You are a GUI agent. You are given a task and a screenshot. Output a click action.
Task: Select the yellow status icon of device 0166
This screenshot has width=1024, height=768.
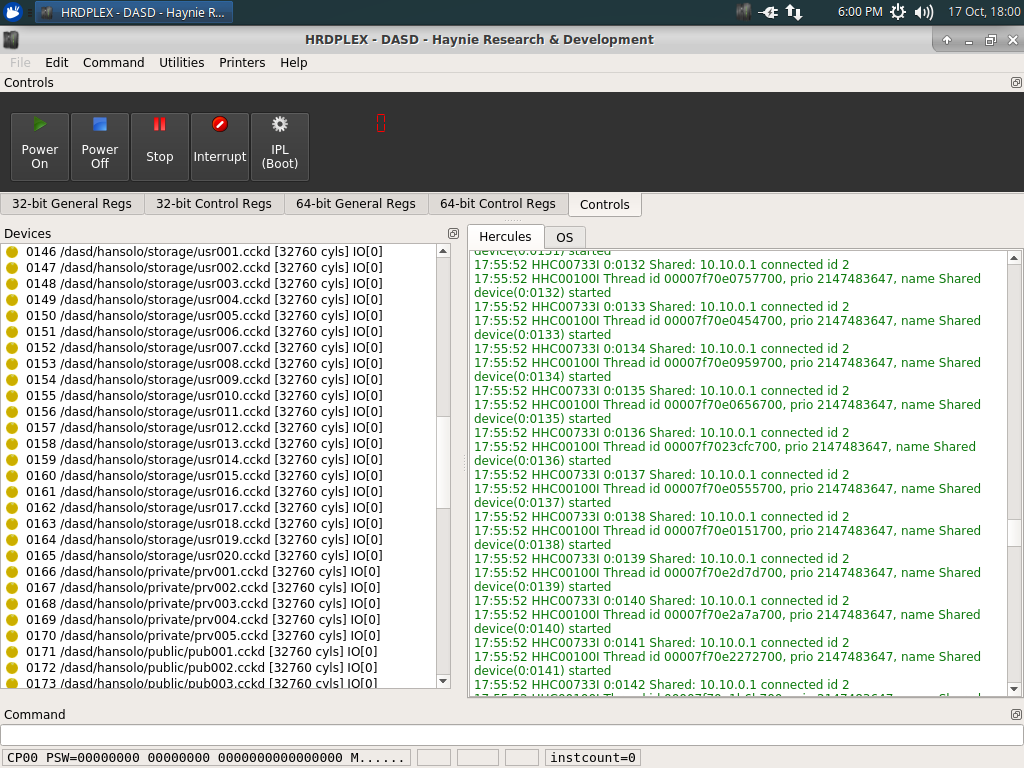point(12,571)
